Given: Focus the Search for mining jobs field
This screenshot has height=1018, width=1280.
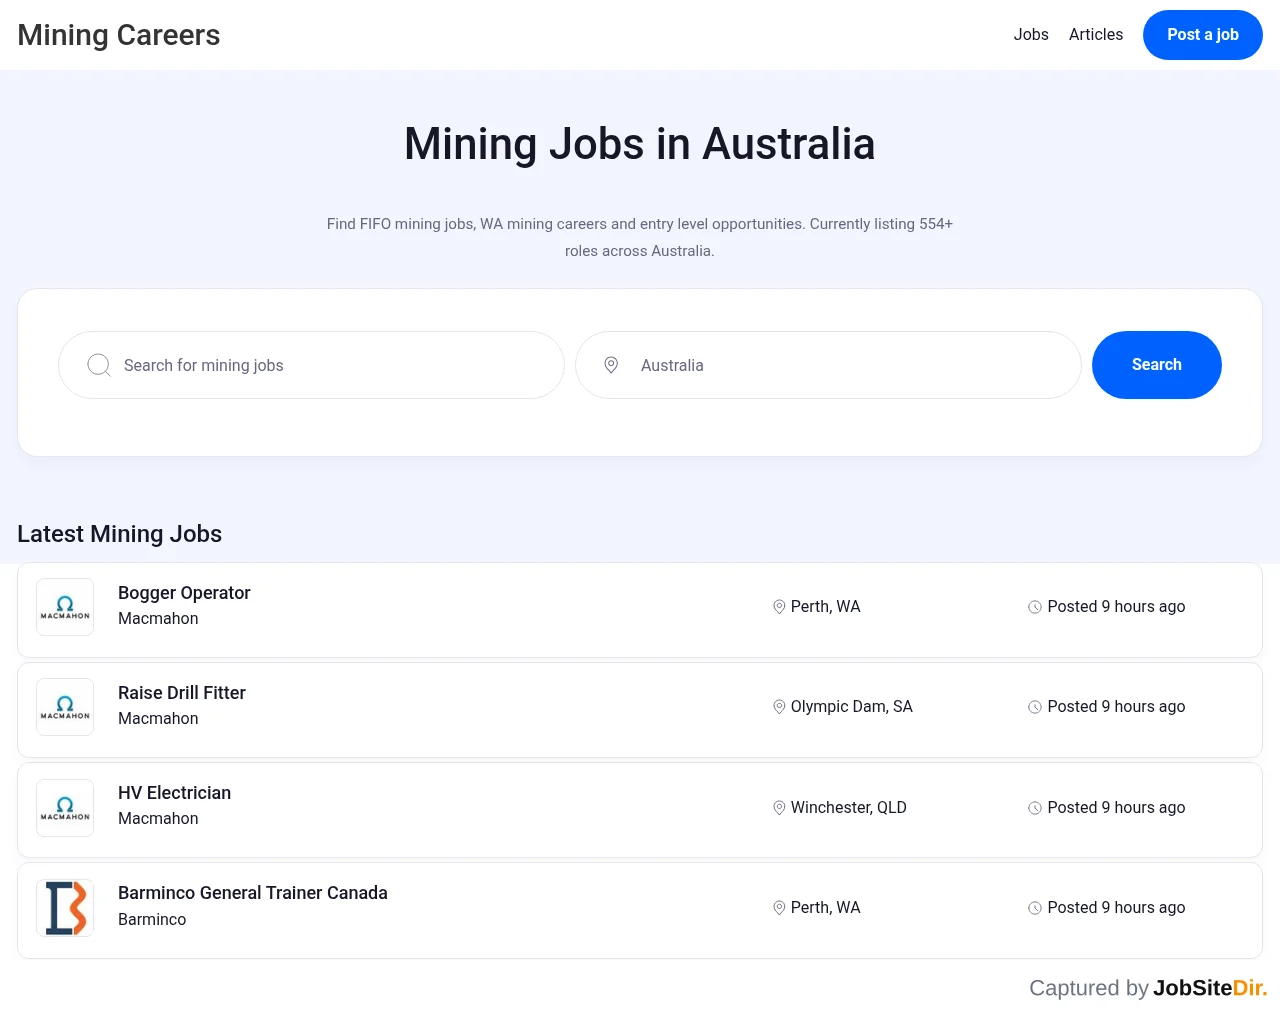Looking at the screenshot, I should 311,365.
